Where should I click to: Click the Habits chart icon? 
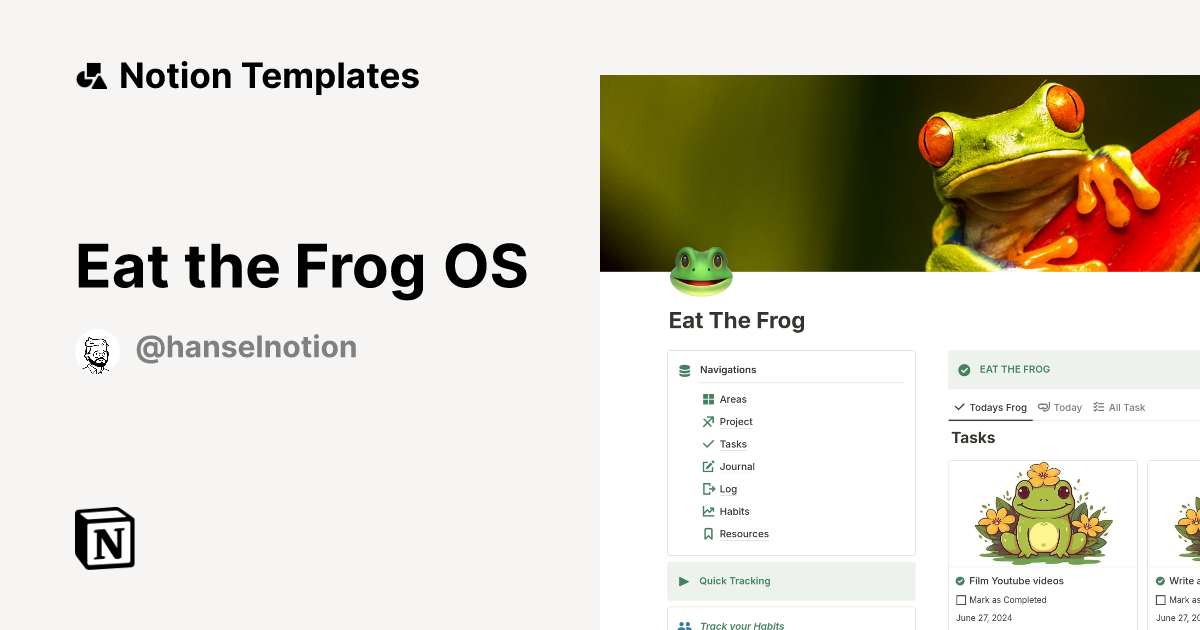coord(708,511)
